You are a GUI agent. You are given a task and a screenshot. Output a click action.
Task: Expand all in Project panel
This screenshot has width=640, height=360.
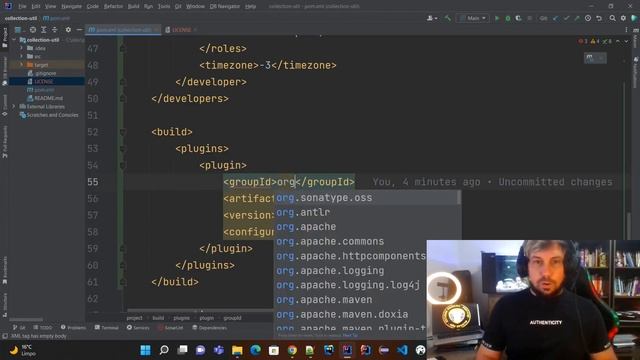[x=43, y=30]
